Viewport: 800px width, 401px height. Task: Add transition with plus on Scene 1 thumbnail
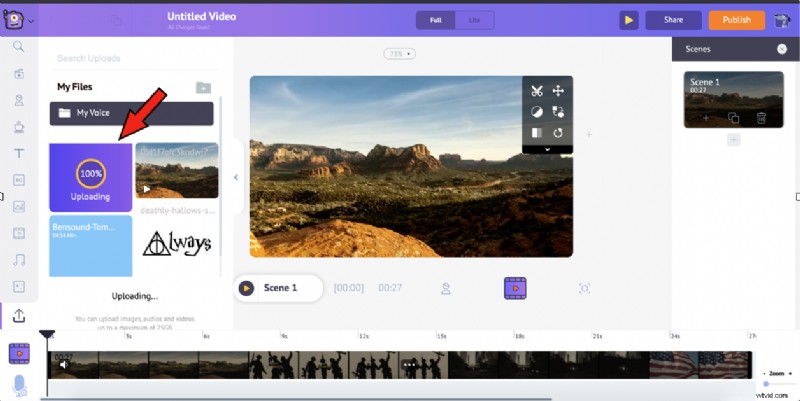tap(706, 118)
